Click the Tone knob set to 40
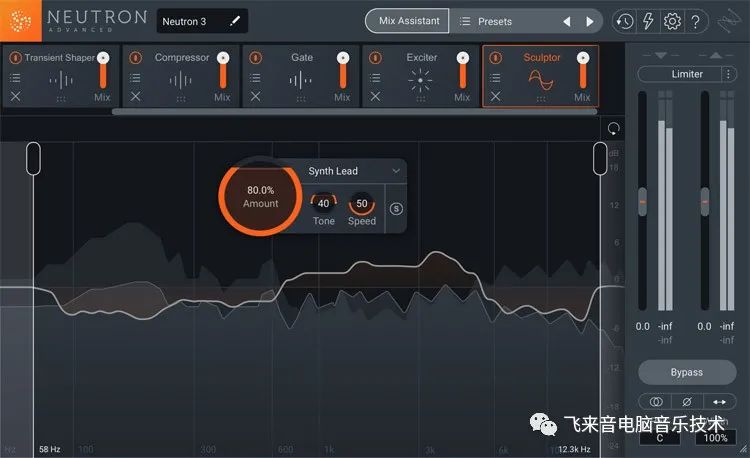This screenshot has width=750, height=458. [323, 204]
